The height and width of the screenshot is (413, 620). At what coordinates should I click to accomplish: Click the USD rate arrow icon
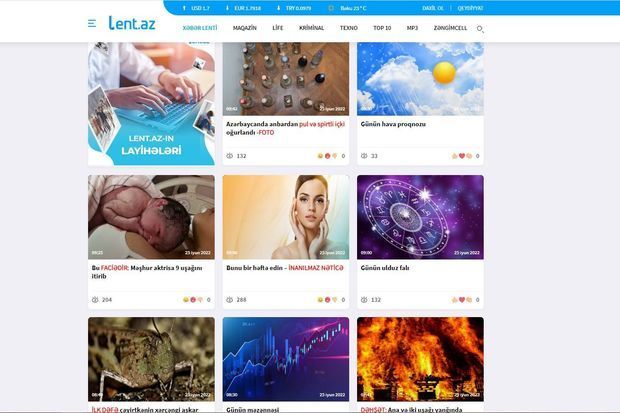pos(184,8)
